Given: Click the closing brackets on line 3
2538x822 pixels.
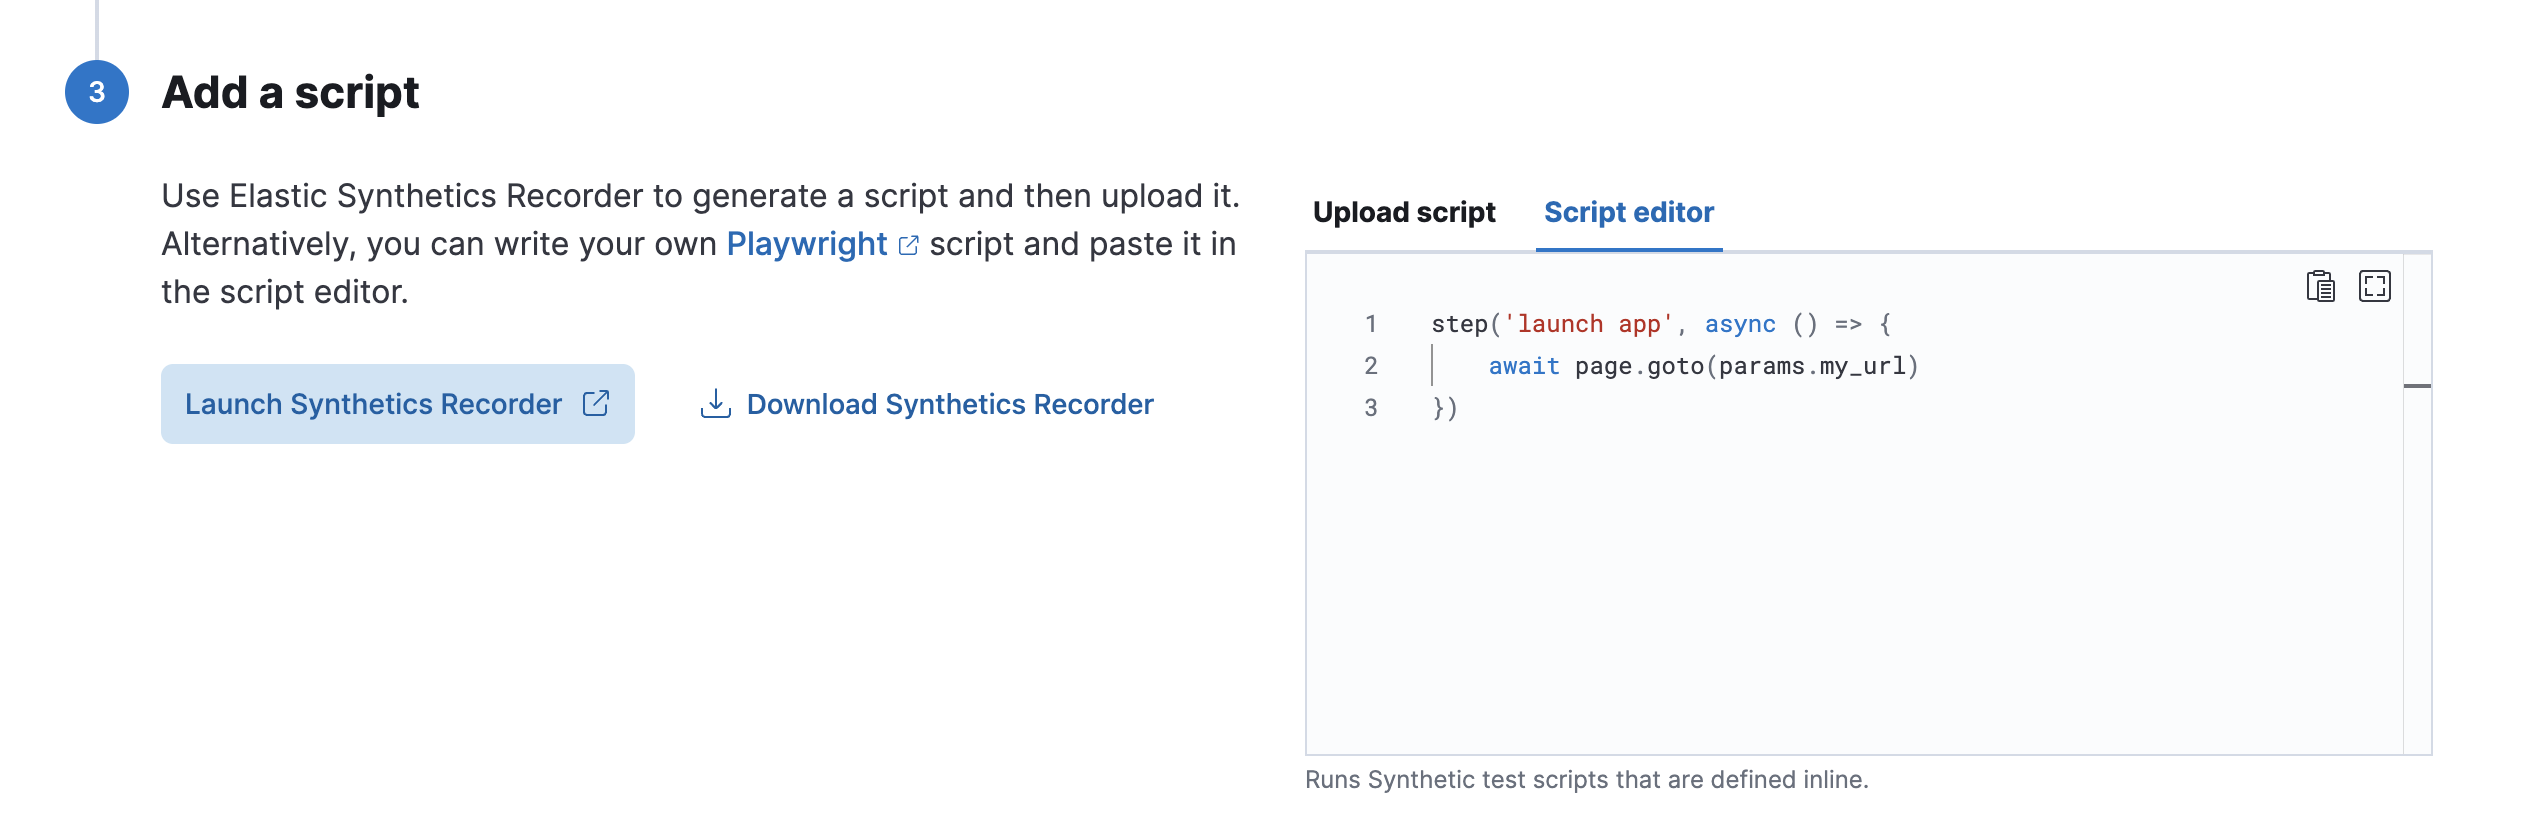Looking at the screenshot, I should pos(1445,408).
